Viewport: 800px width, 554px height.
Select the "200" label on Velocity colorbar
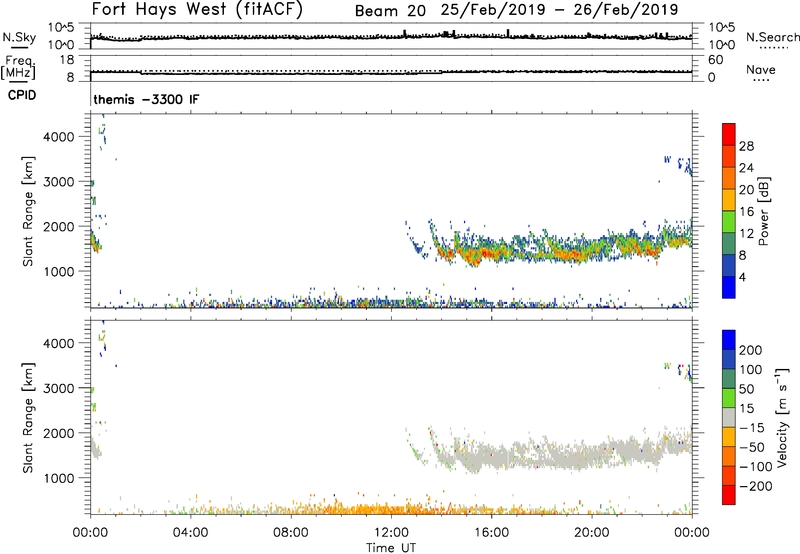click(751, 350)
